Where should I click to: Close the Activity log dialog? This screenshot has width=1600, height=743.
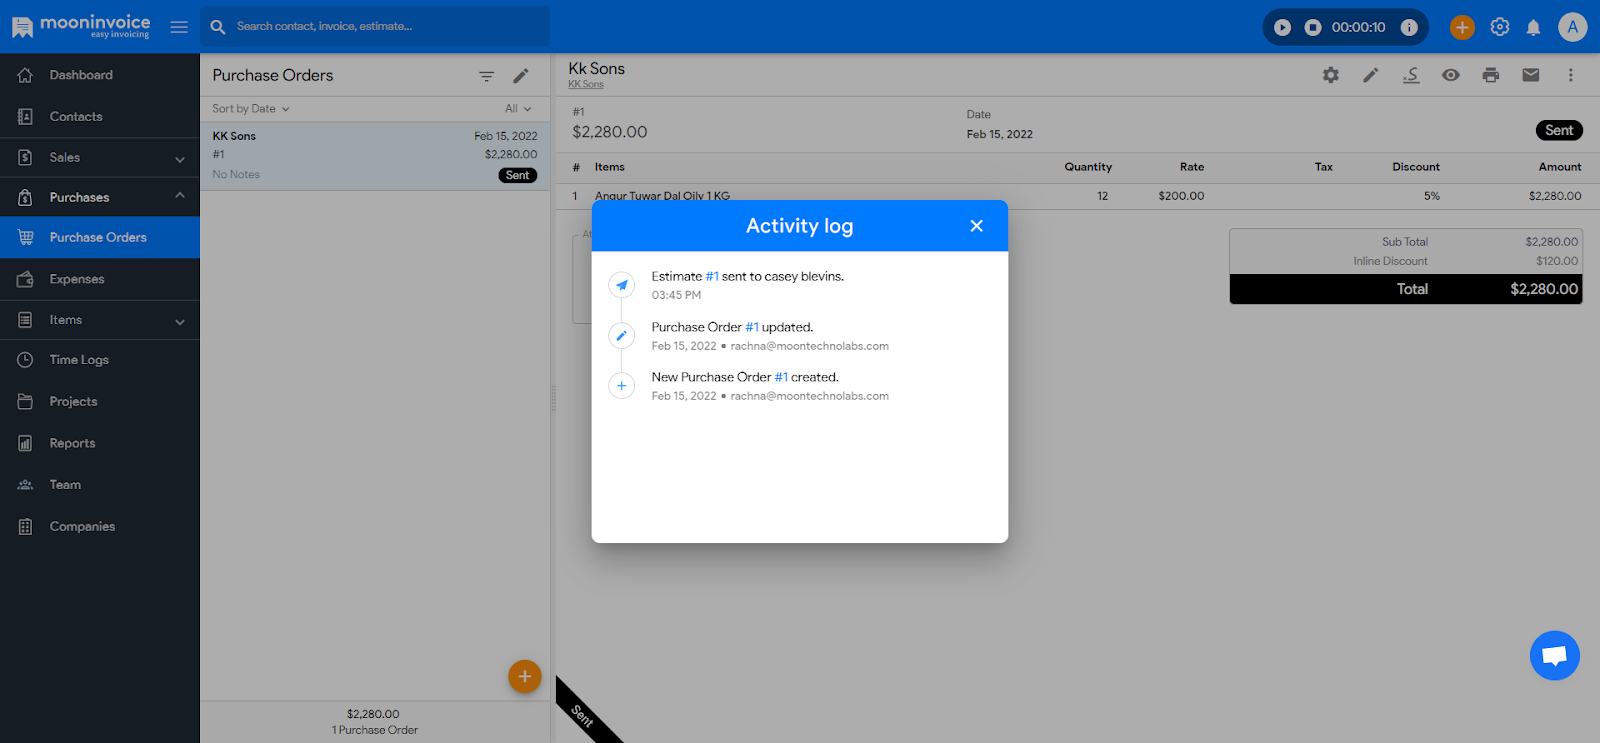(x=976, y=226)
